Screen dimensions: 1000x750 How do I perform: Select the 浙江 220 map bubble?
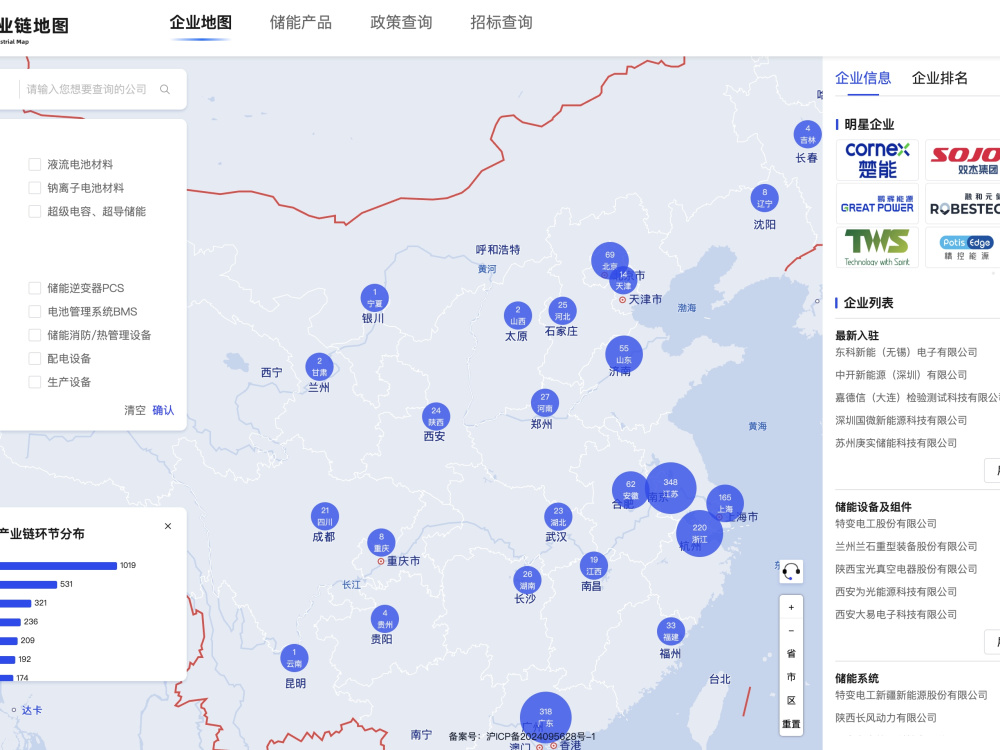[x=700, y=533]
